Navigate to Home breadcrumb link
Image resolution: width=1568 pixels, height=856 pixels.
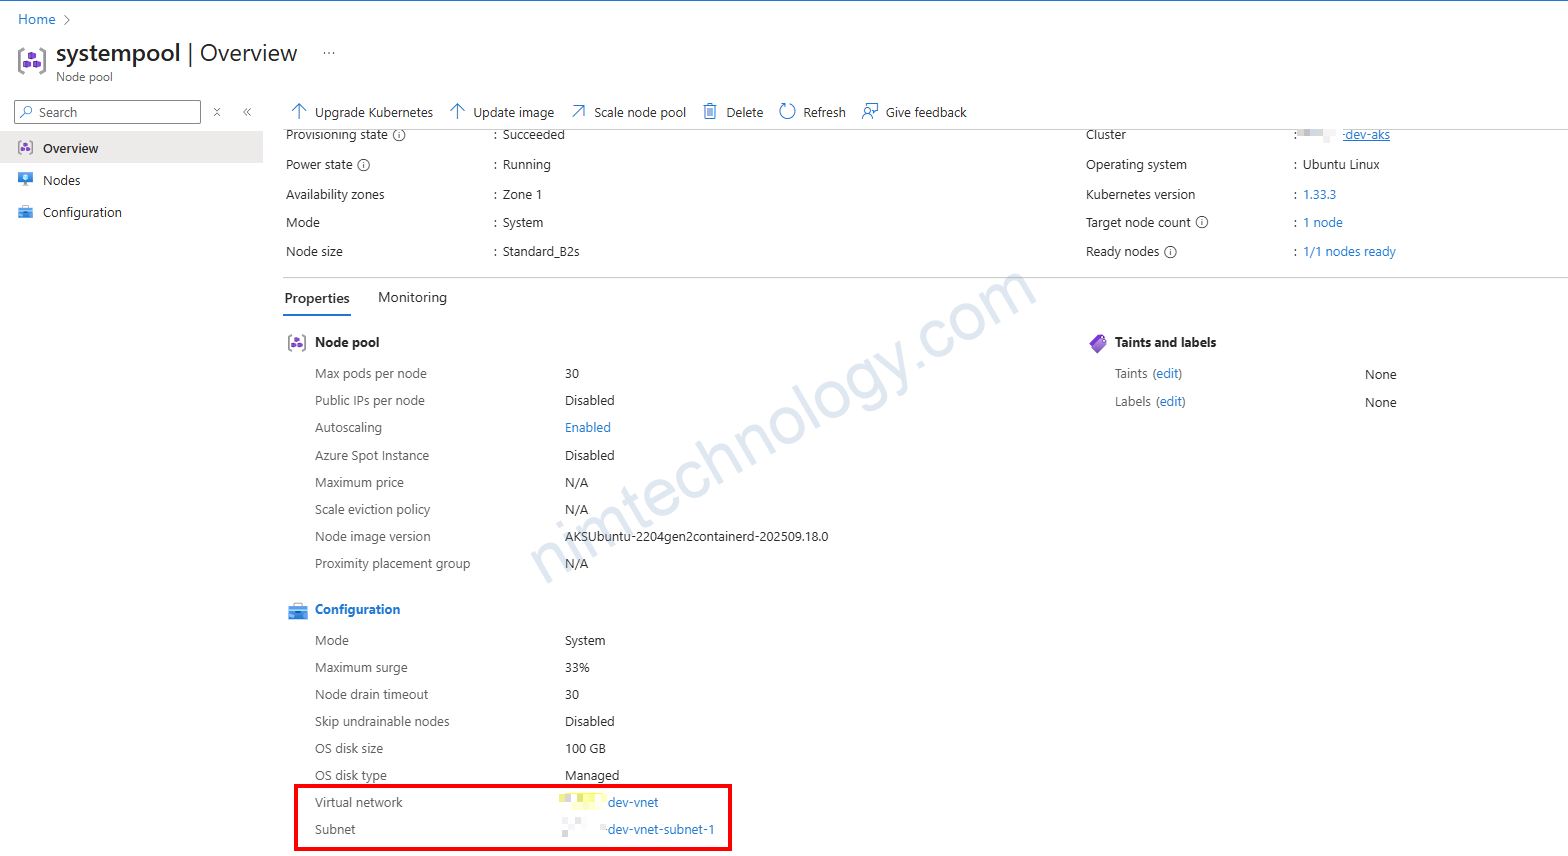click(x=37, y=19)
